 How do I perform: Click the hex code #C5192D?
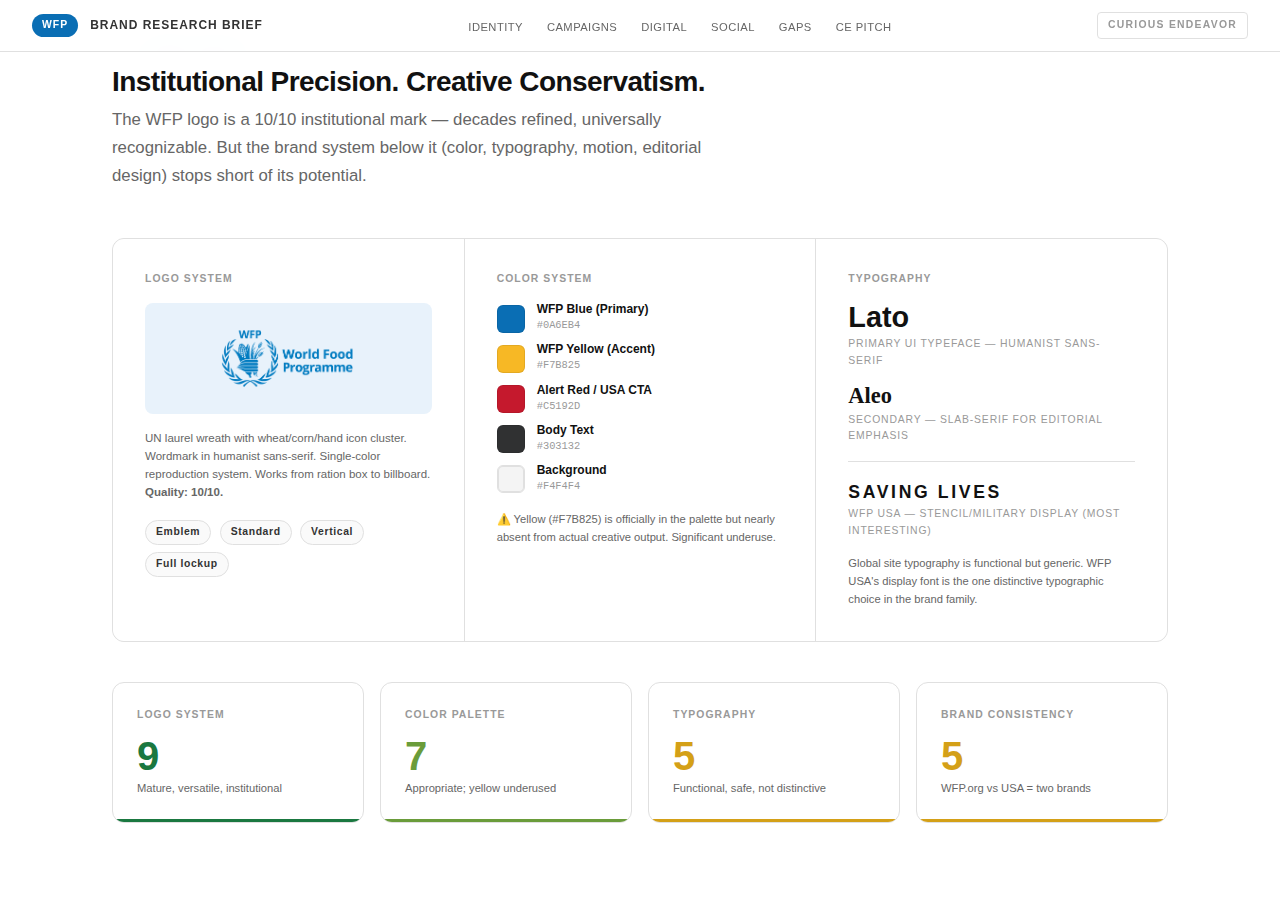point(558,406)
